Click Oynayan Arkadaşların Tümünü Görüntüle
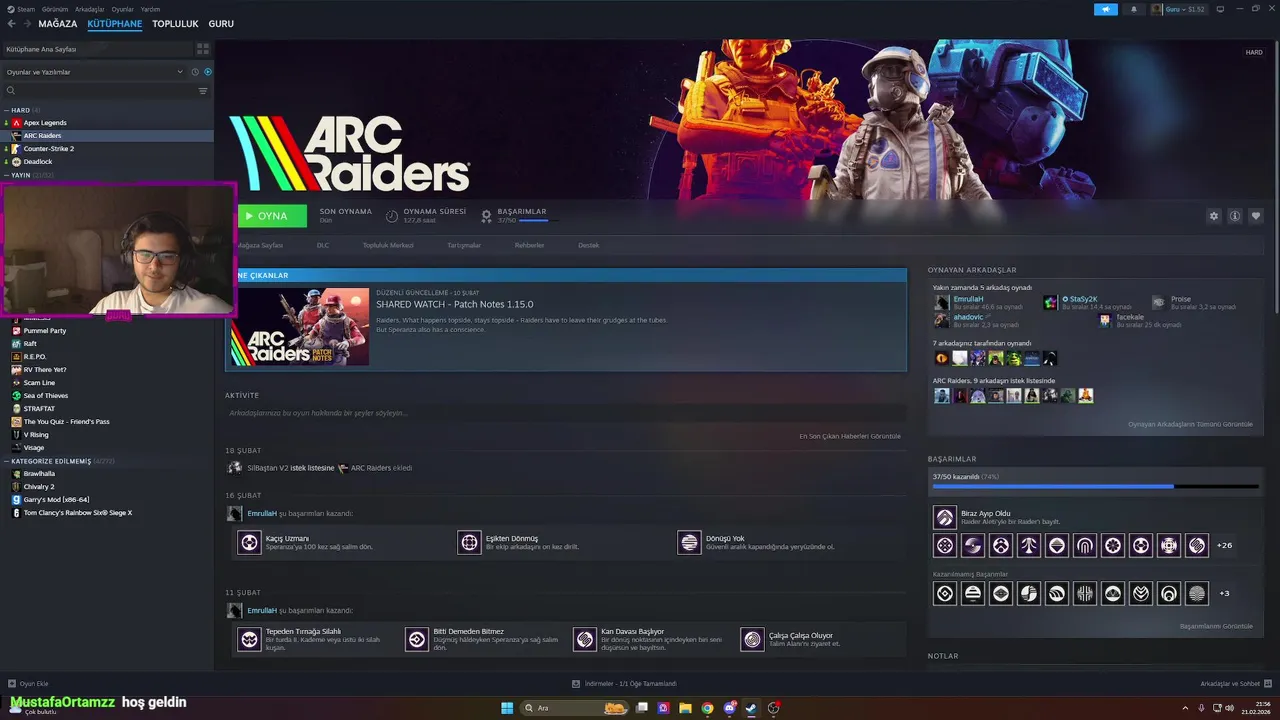Screen dimensions: 1280x720 pos(1190,424)
